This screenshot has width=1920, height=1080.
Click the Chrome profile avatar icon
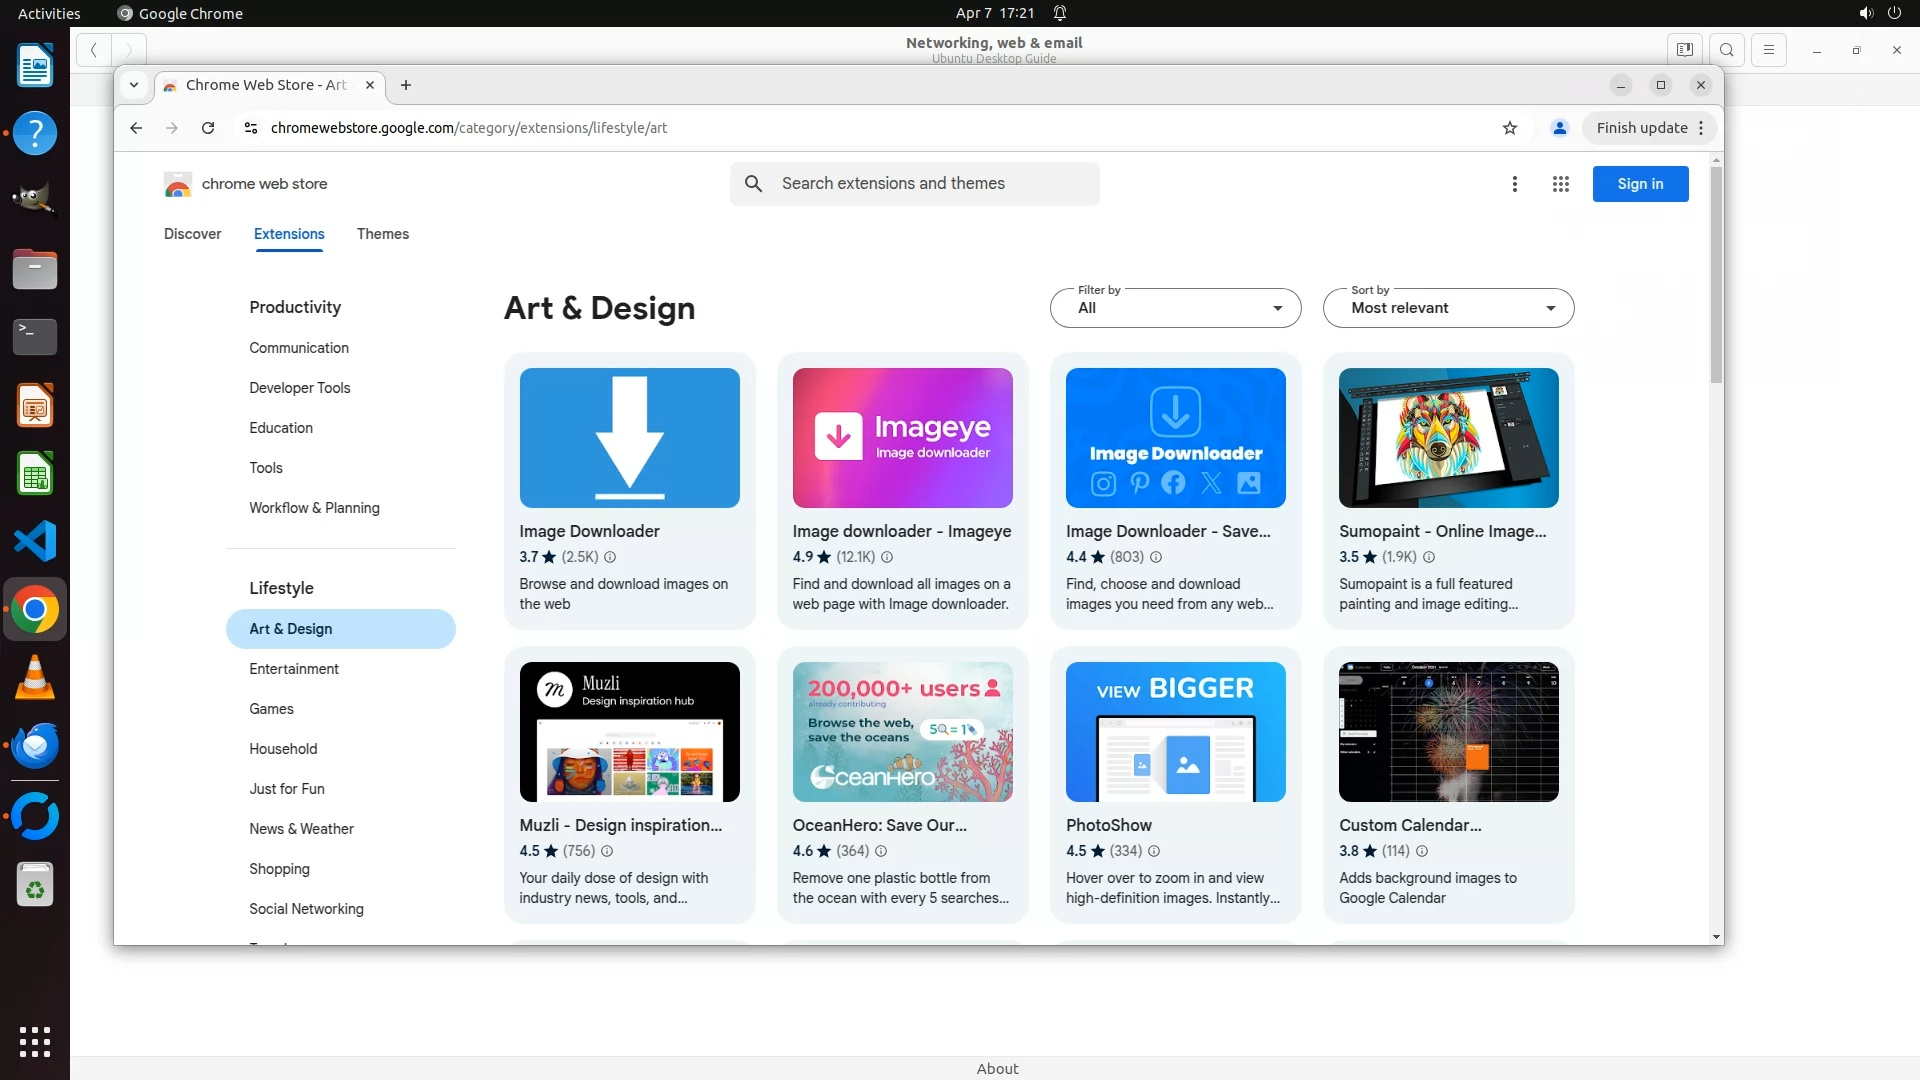(x=1559, y=128)
